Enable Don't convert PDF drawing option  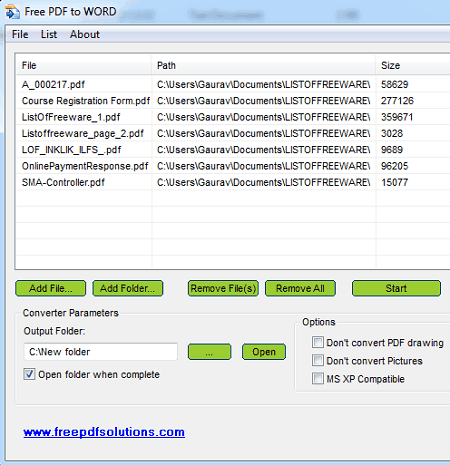[x=318, y=342]
